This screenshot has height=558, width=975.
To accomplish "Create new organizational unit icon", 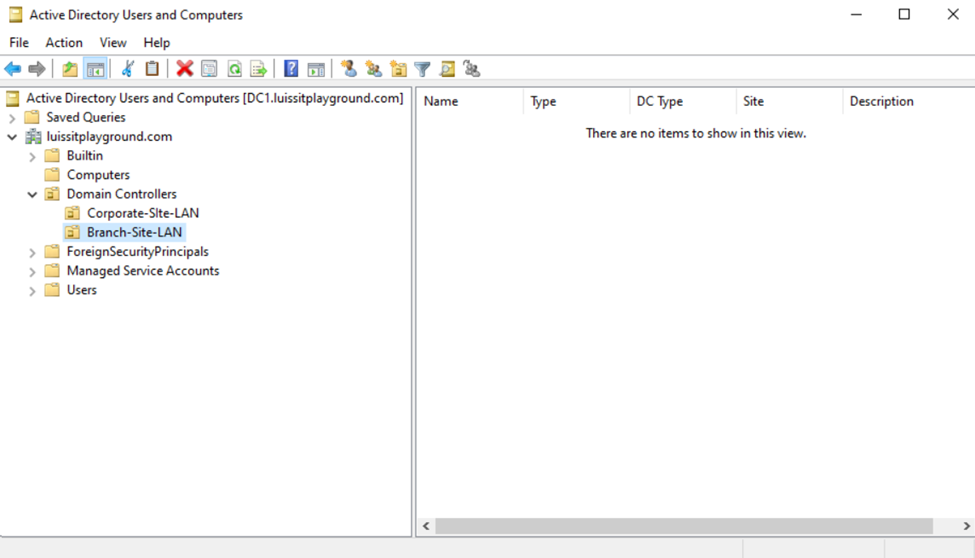I will (x=398, y=69).
